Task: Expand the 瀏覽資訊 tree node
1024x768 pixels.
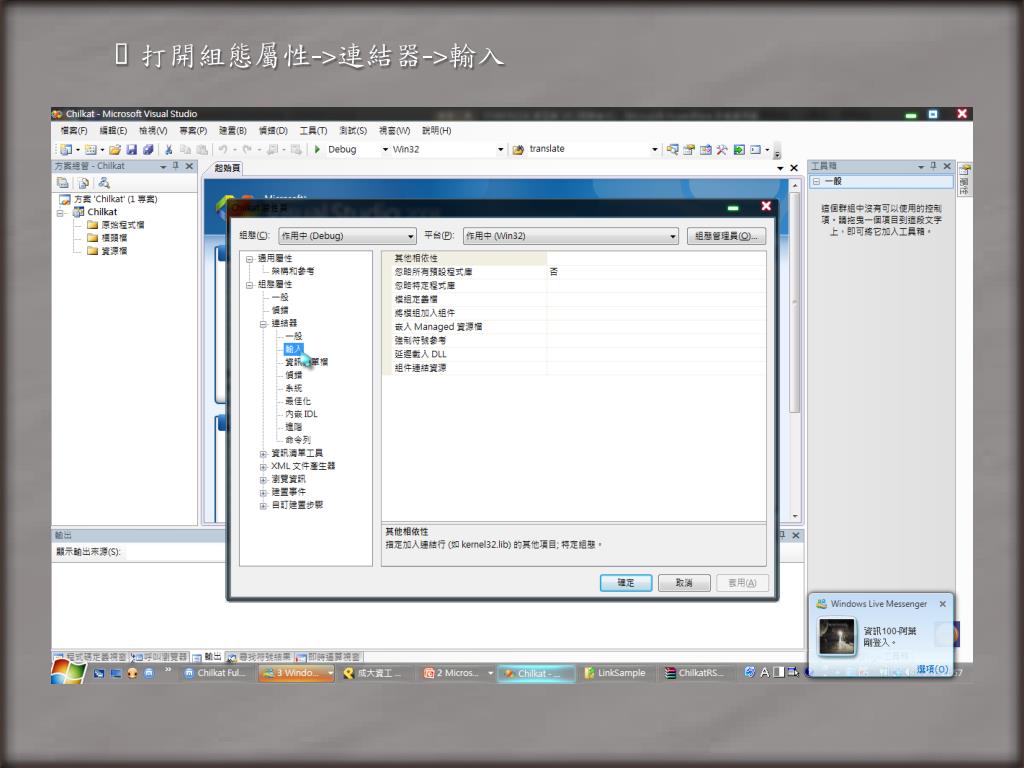Action: tap(263, 480)
